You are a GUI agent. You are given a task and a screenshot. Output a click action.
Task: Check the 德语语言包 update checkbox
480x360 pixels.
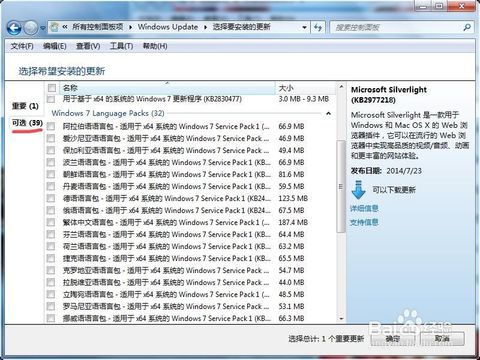[51, 198]
